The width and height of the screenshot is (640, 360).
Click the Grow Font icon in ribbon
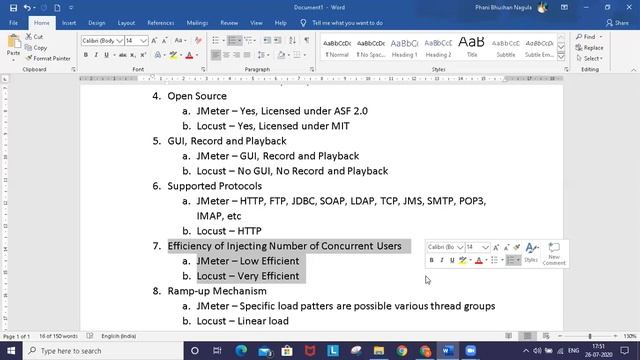[x=154, y=40]
